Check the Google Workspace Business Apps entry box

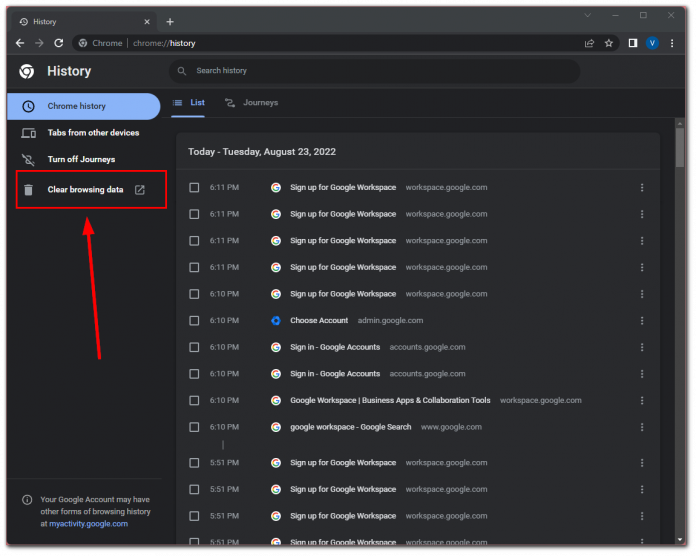[194, 400]
